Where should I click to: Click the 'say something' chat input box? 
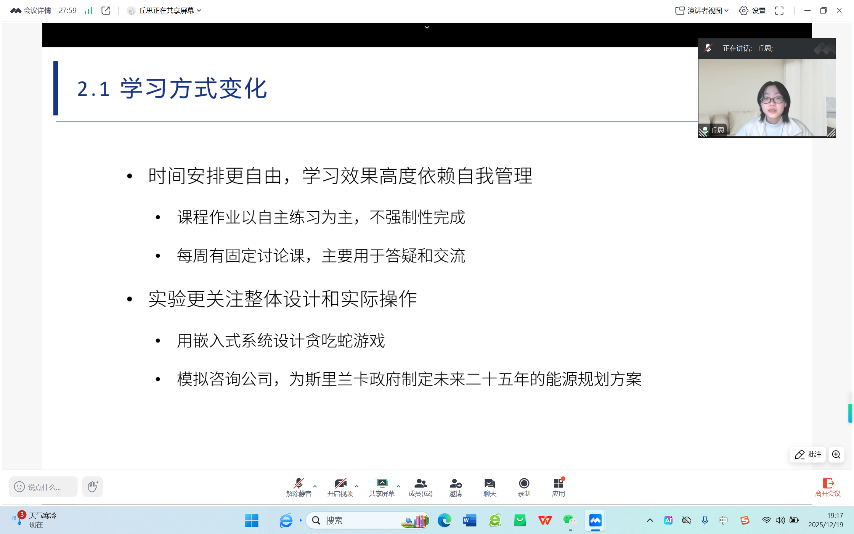[x=43, y=487]
